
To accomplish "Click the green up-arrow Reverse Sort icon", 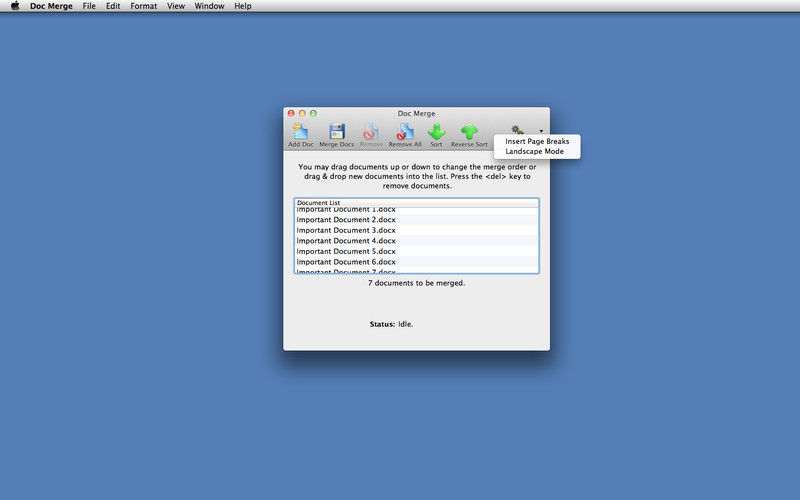I will tap(469, 132).
